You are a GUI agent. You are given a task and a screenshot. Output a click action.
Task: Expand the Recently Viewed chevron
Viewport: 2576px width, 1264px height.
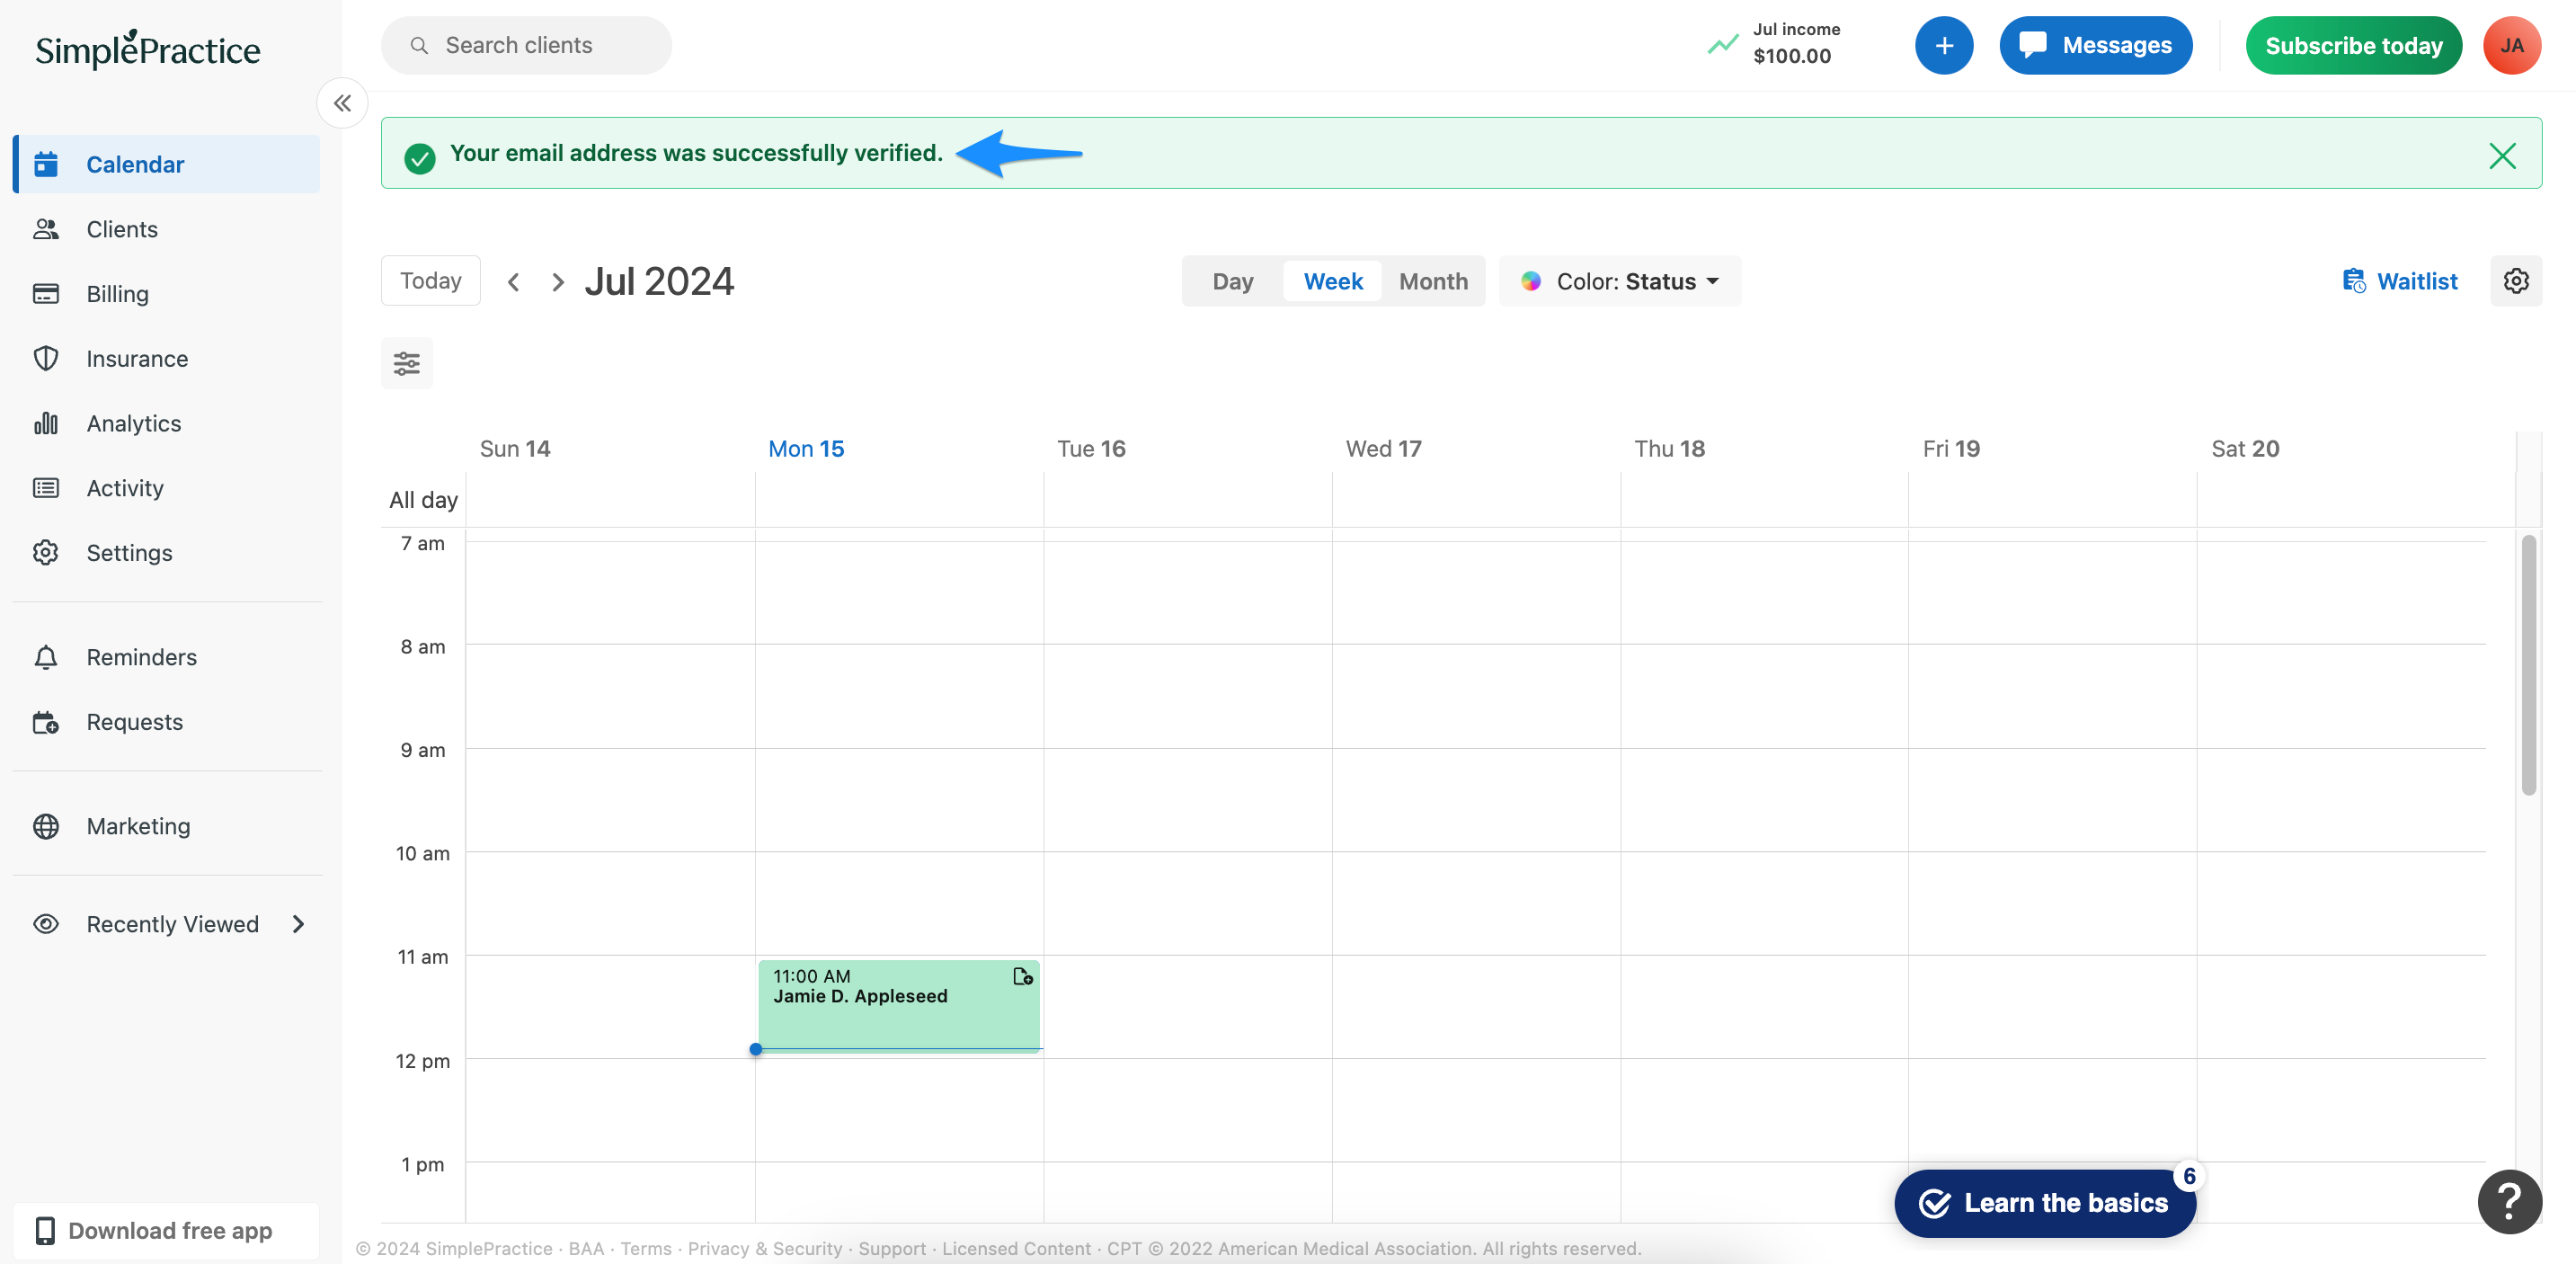pyautogui.click(x=298, y=924)
